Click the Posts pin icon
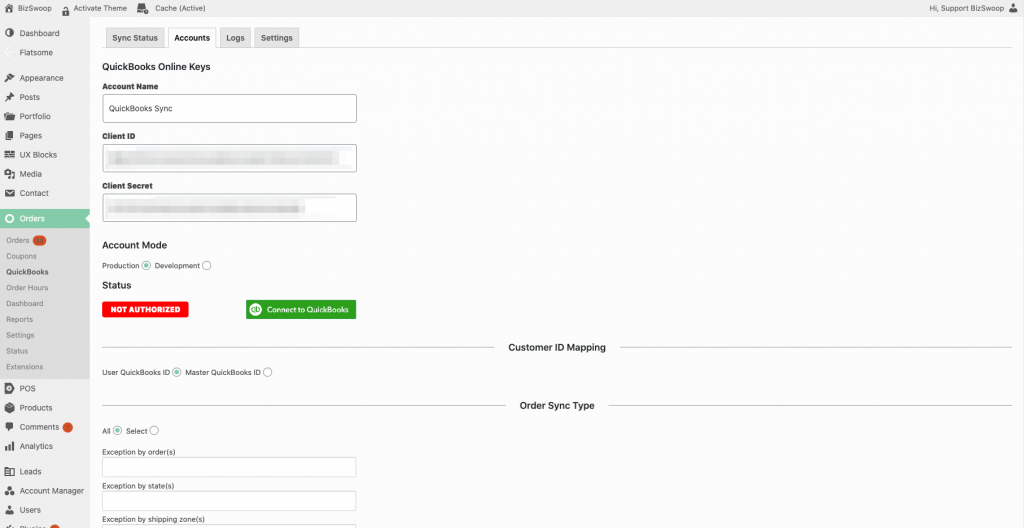This screenshot has height=528, width=1024. (x=9, y=97)
